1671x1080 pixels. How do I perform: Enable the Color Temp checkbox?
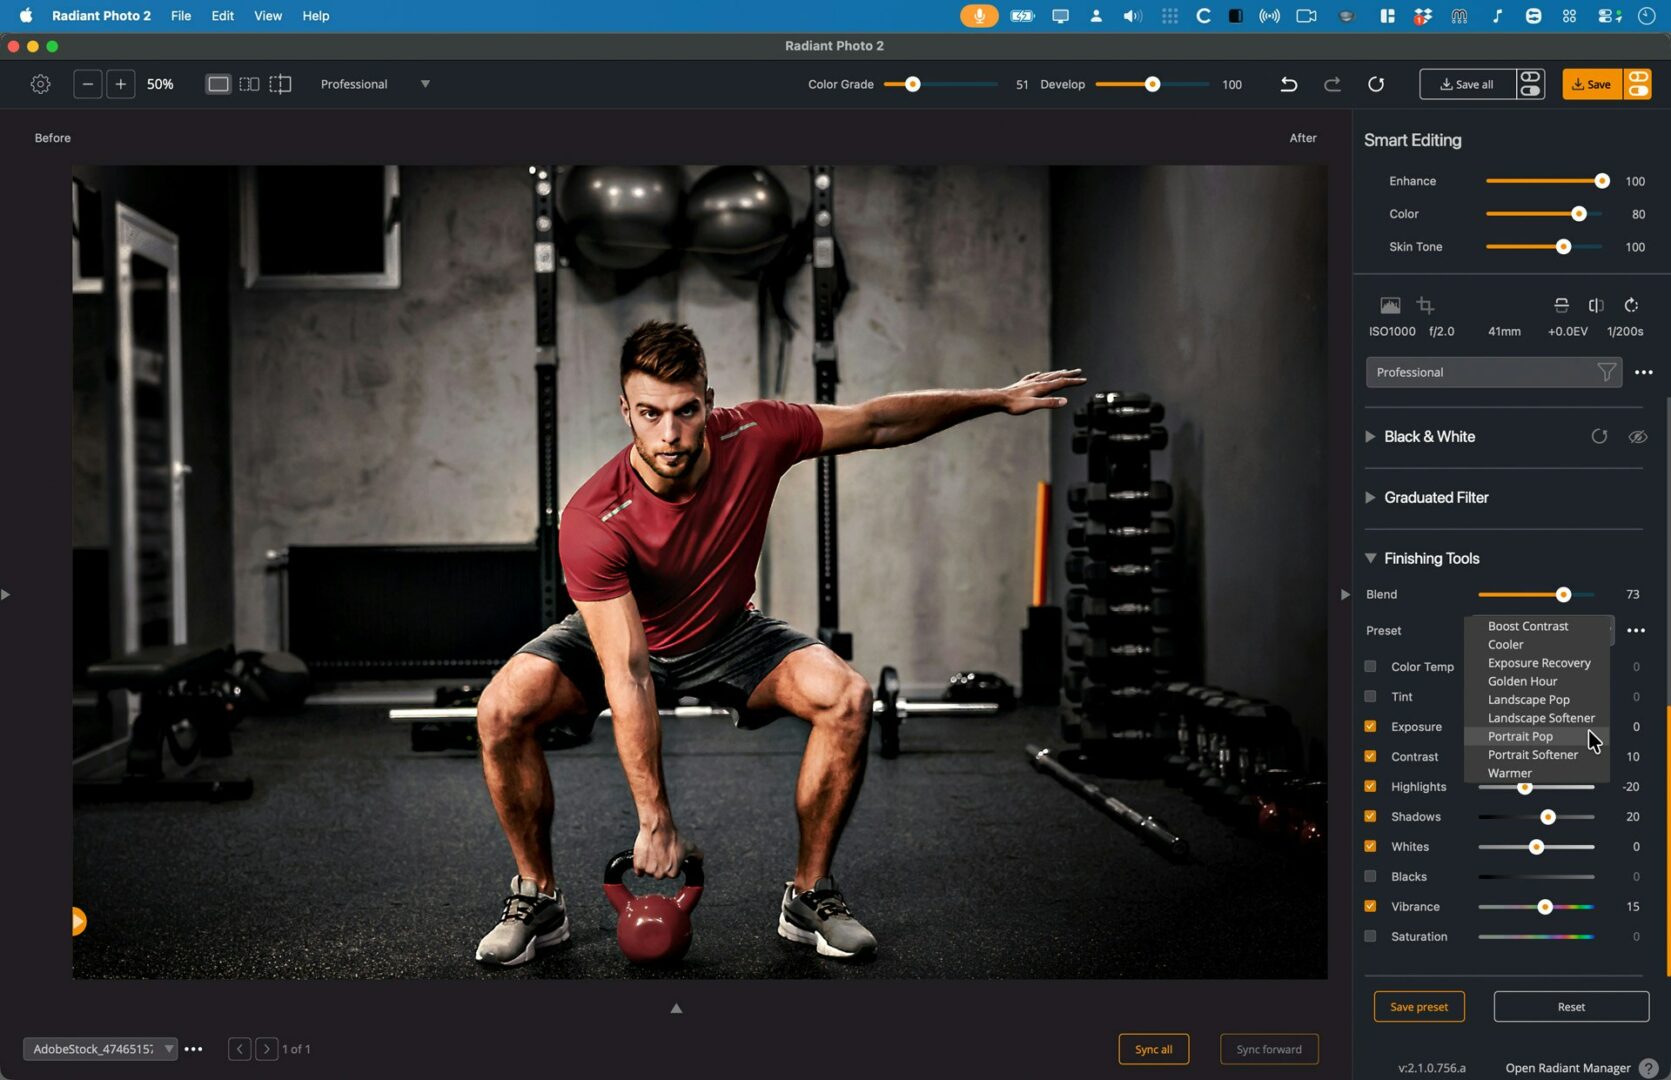[x=1370, y=667]
